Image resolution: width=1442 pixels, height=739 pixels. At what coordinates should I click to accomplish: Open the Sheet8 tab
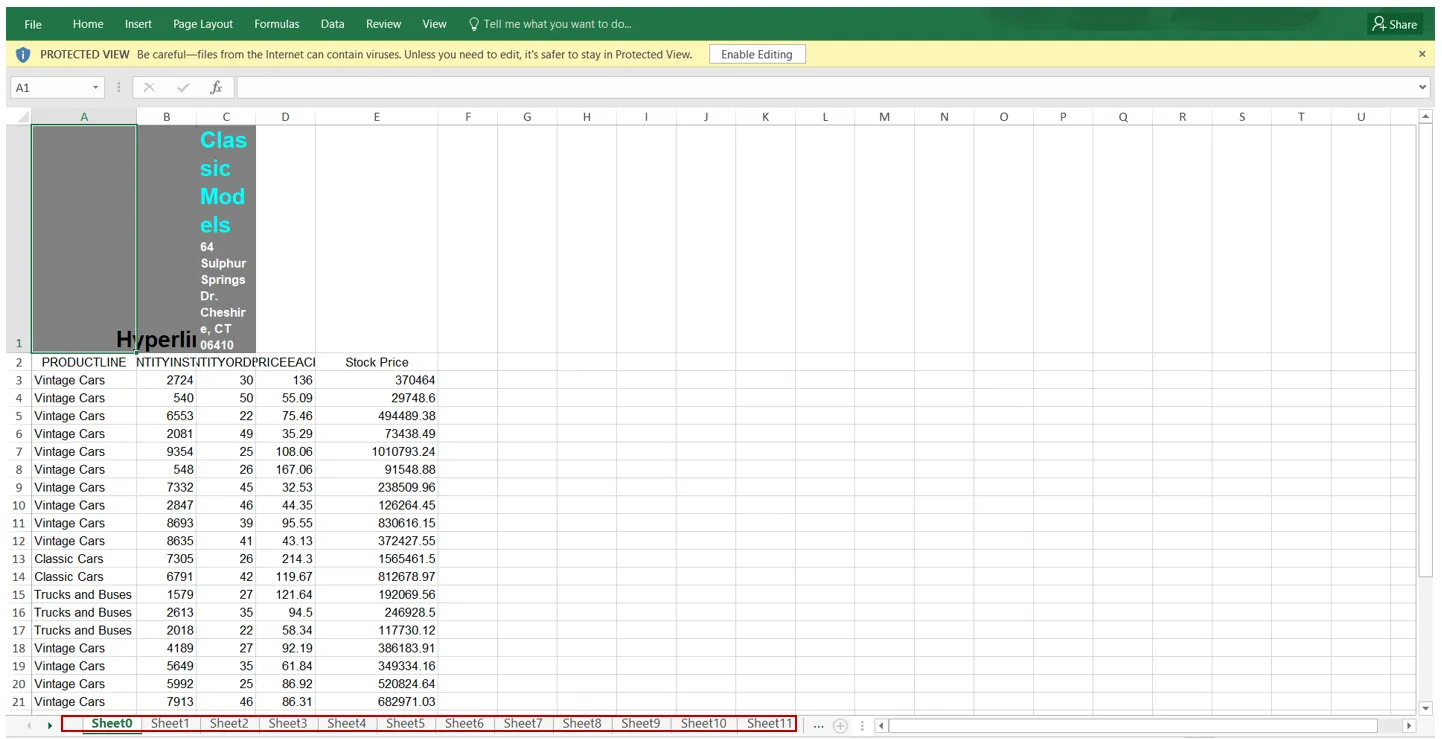coord(582,723)
